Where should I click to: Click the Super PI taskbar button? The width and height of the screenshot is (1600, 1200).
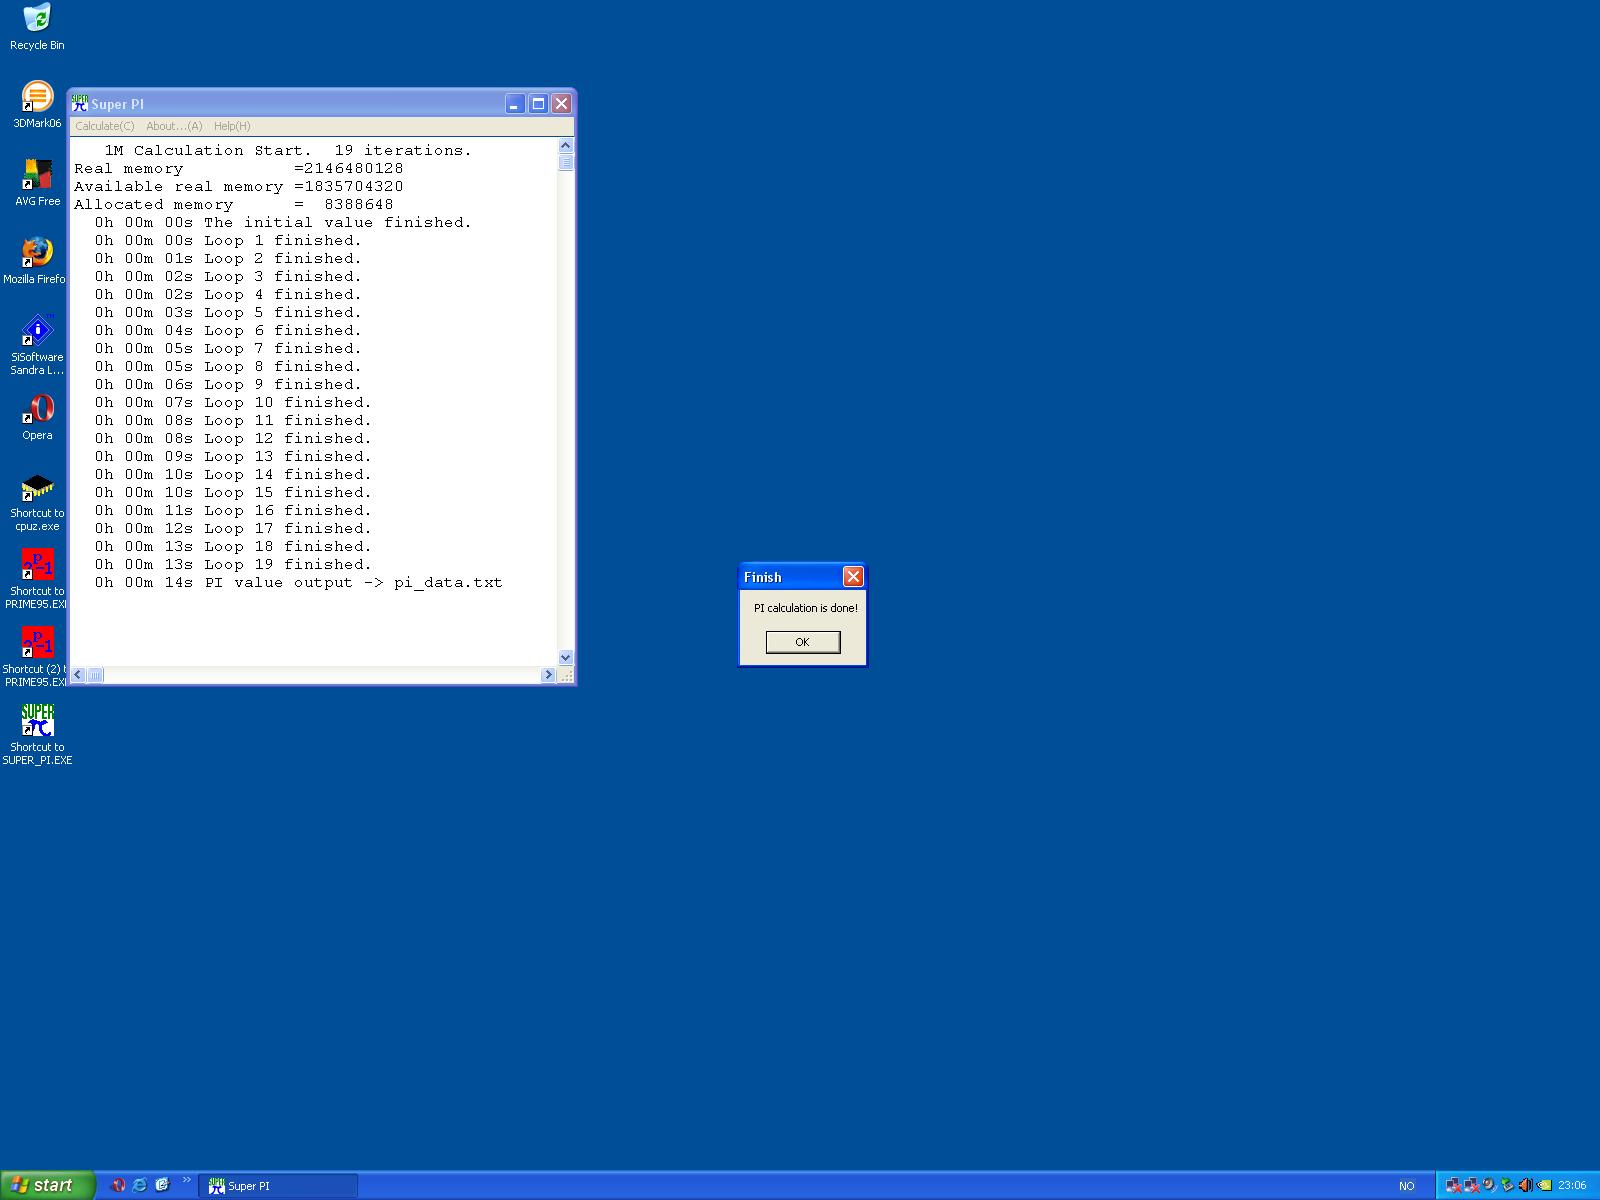coord(278,1186)
